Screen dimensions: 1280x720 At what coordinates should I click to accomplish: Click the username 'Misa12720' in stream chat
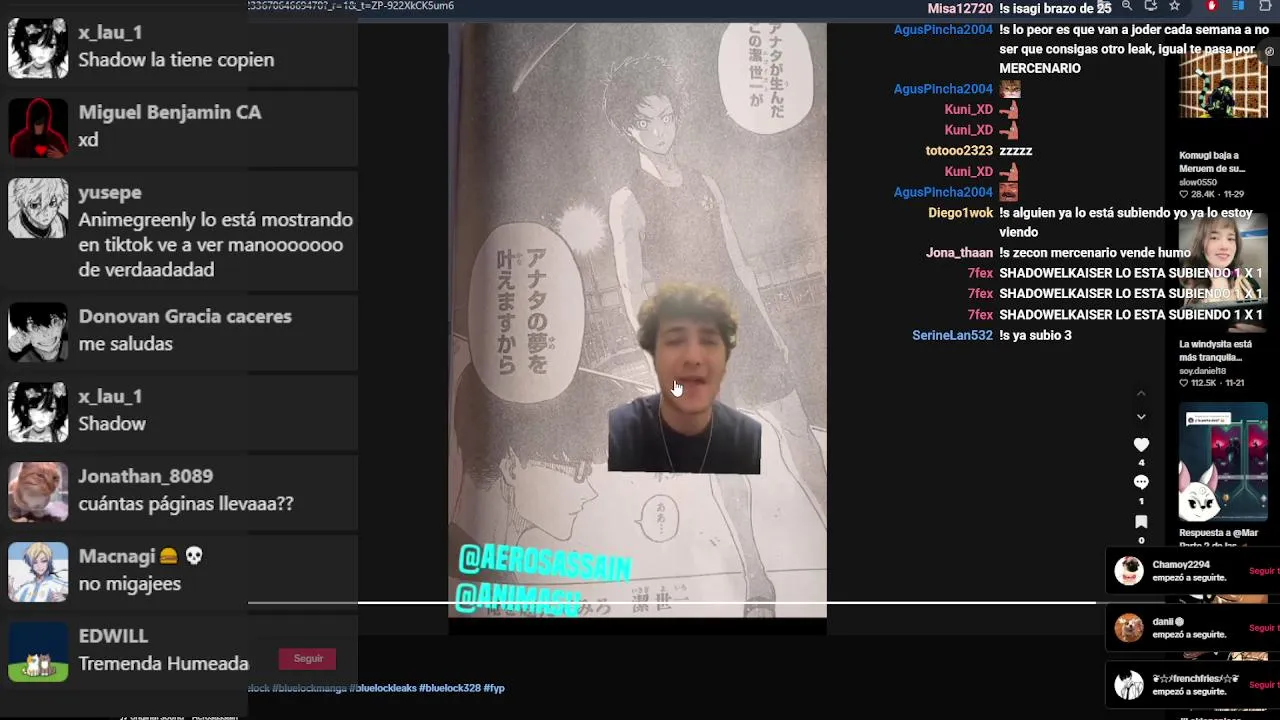(960, 8)
